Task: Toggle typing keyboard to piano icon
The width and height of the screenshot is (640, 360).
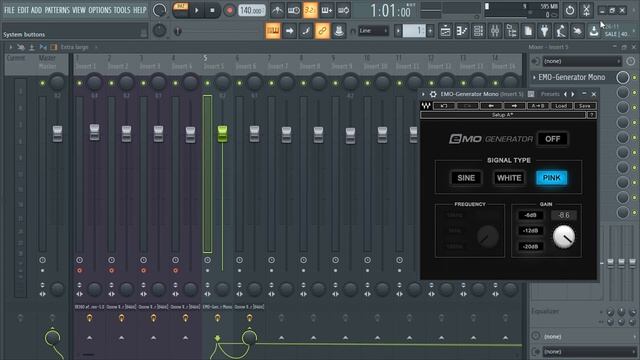Action: coord(273,31)
